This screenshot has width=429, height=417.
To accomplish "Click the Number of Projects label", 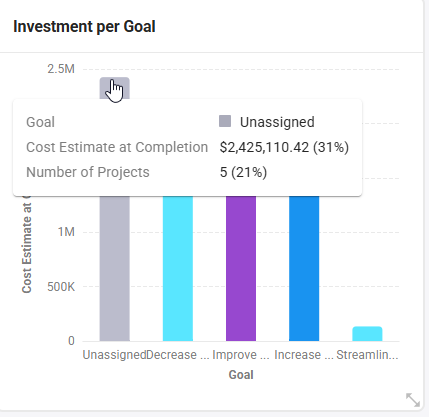I will (88, 172).
